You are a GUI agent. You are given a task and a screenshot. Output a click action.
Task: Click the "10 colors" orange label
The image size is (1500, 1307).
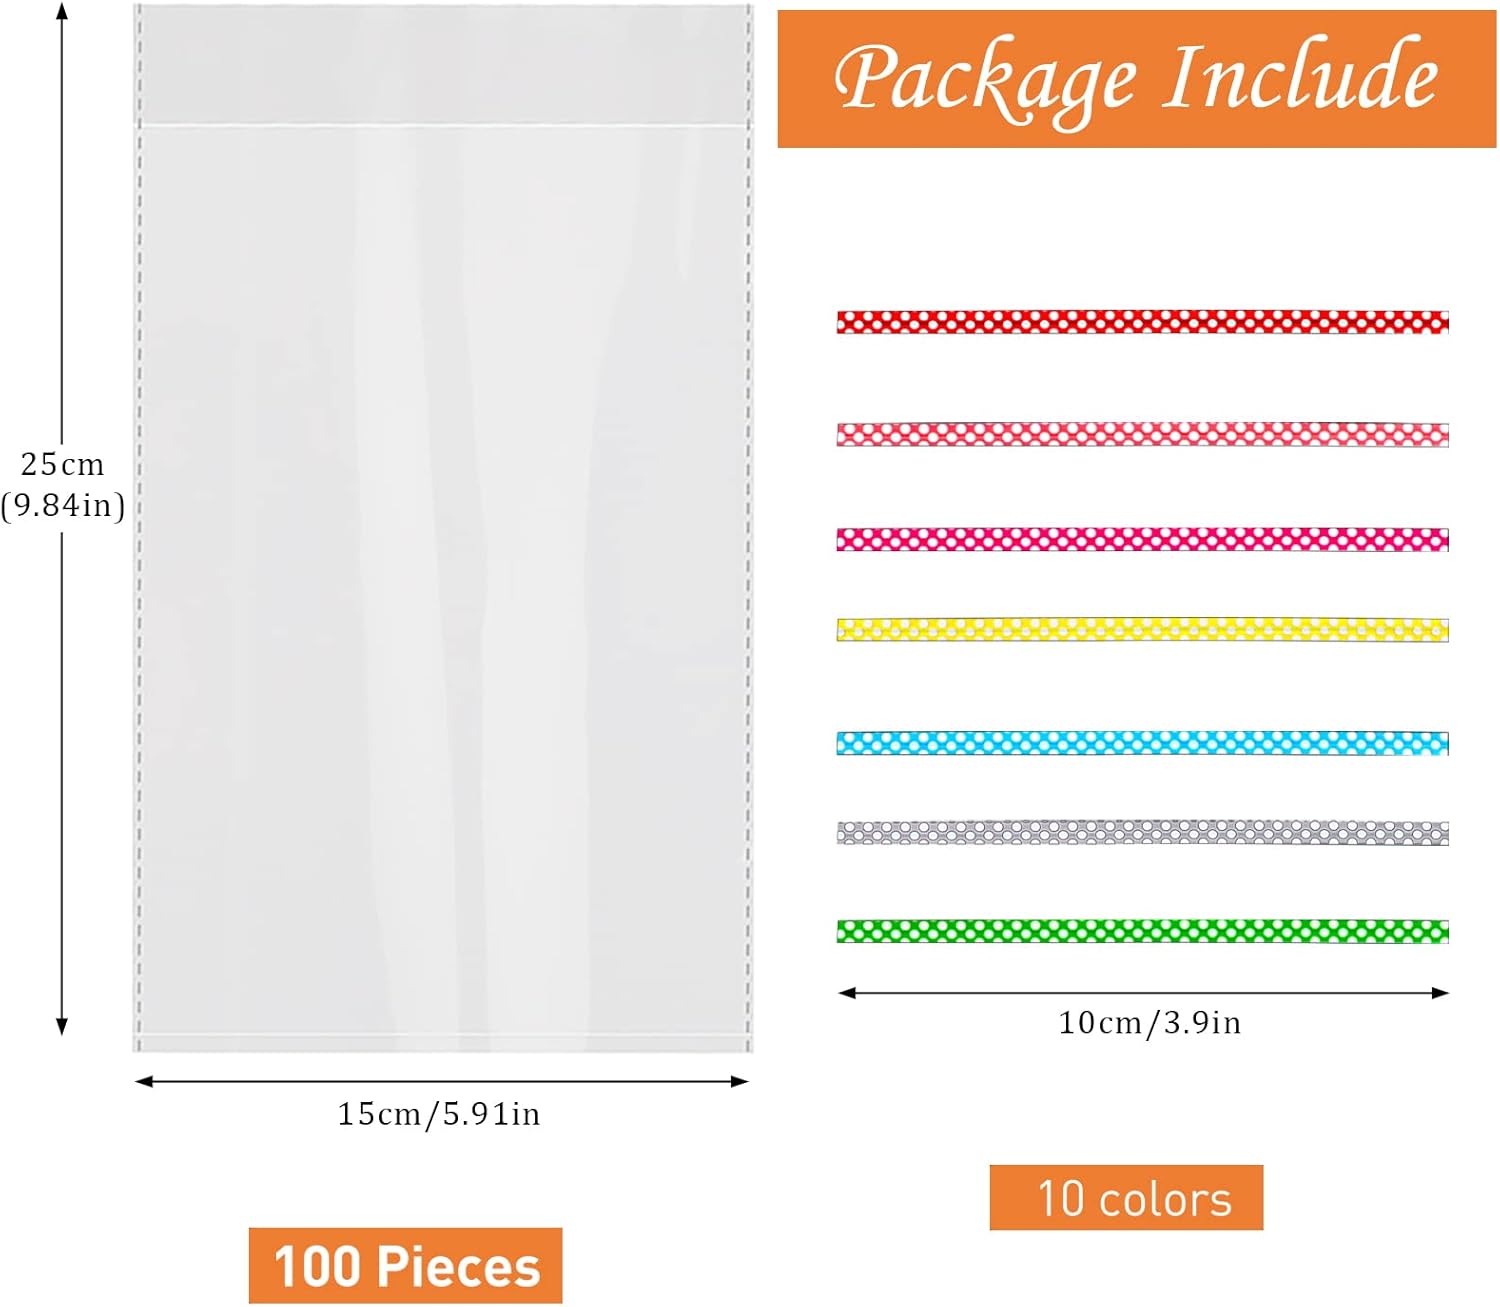click(1126, 1197)
